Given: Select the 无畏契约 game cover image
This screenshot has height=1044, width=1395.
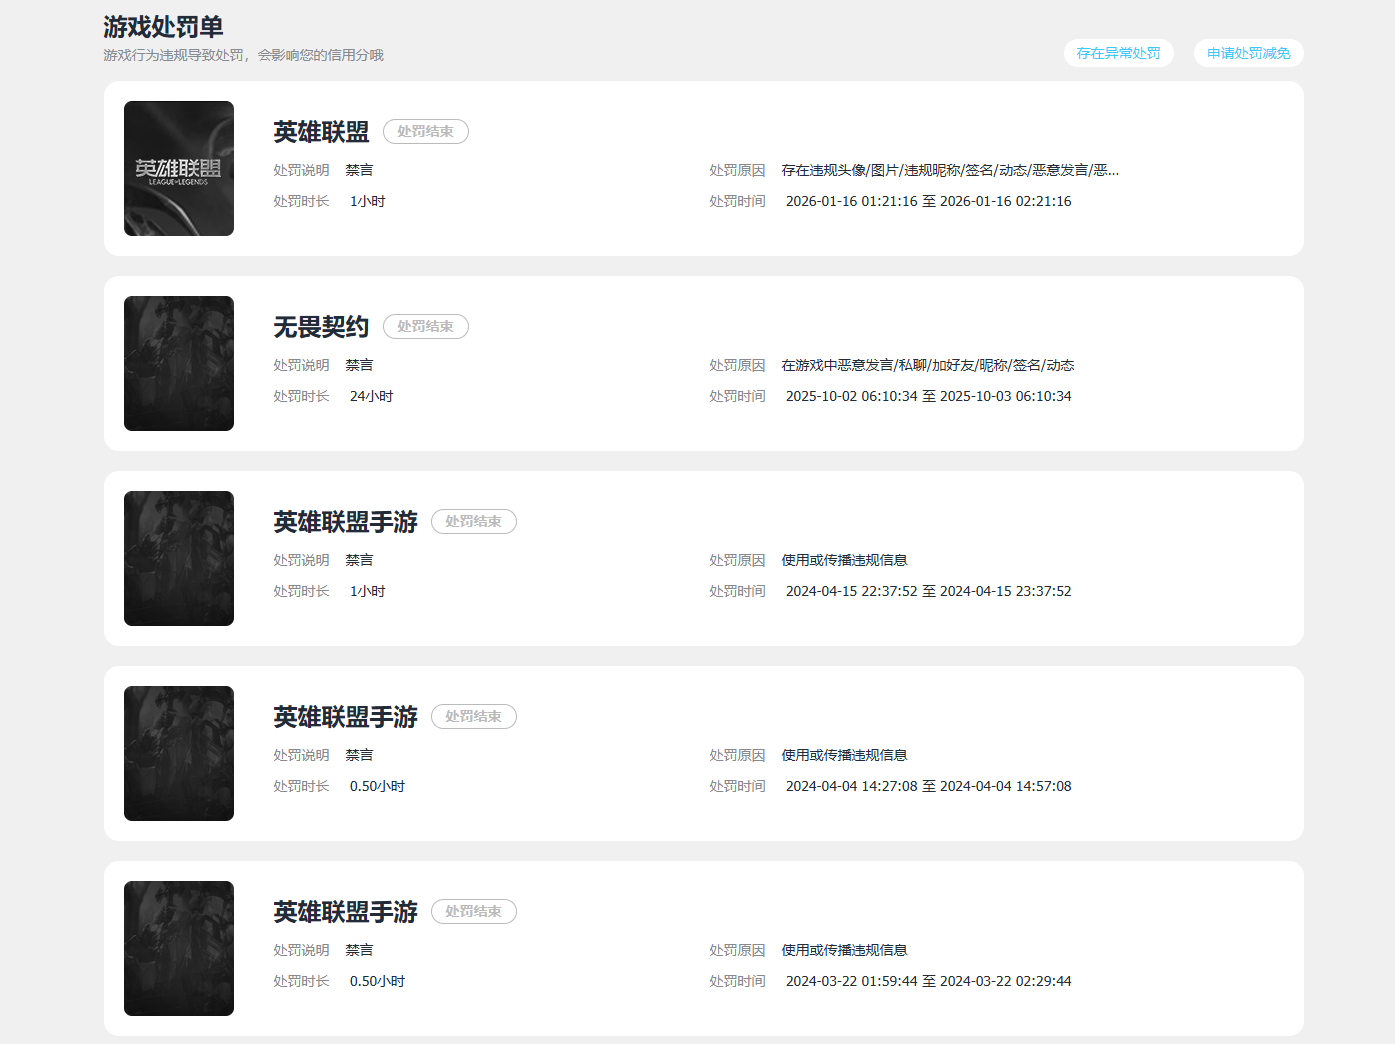Looking at the screenshot, I should [x=179, y=363].
